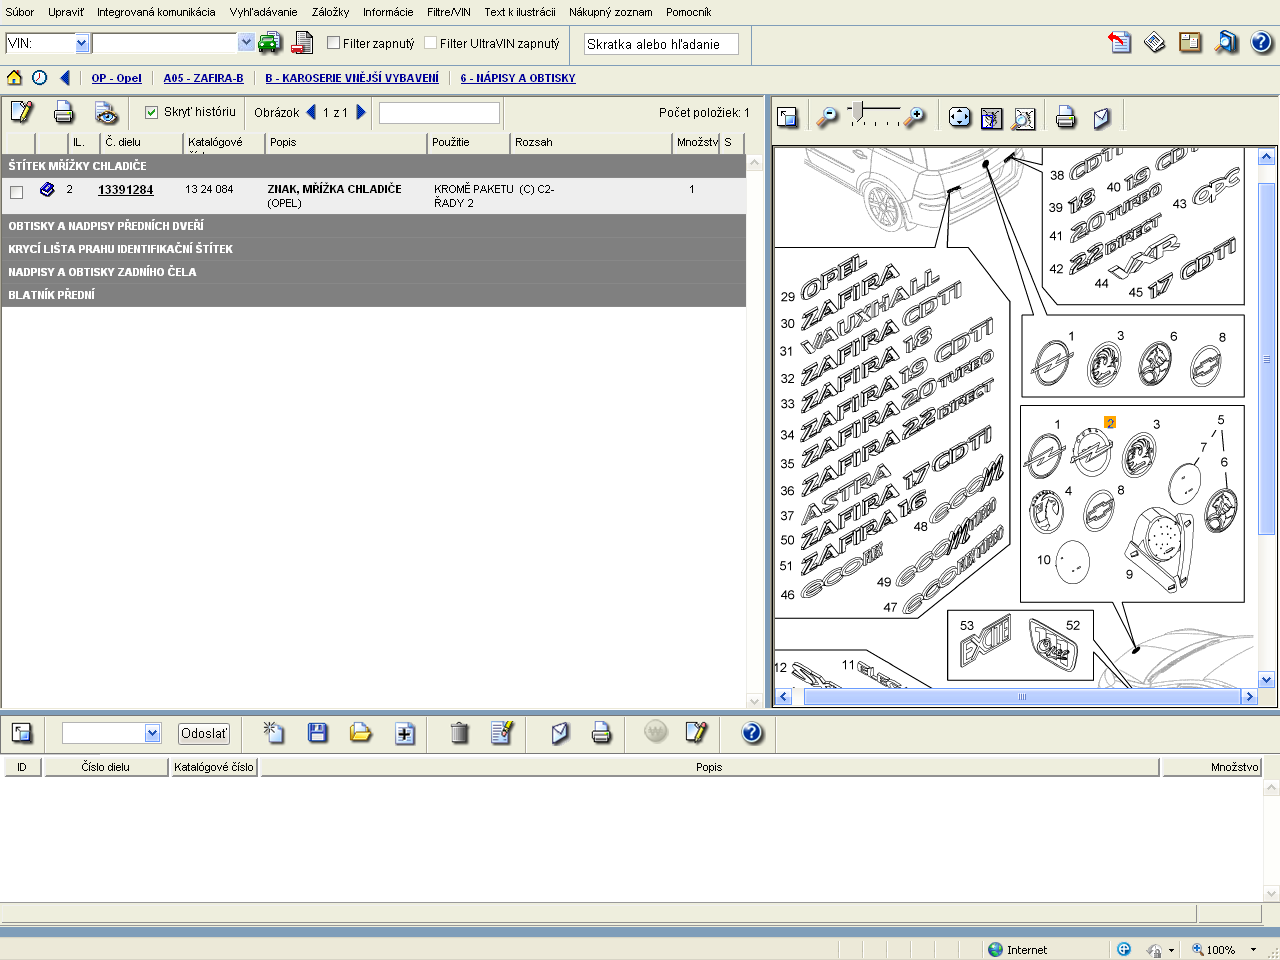The width and height of the screenshot is (1280, 960).
Task: Click the trash can delete icon
Action: pyautogui.click(x=459, y=733)
